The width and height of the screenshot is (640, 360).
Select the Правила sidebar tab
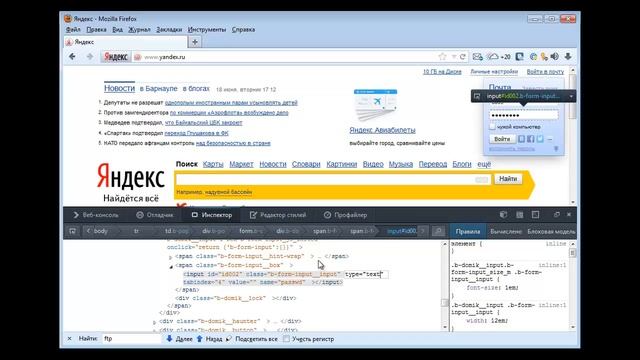[x=468, y=231]
